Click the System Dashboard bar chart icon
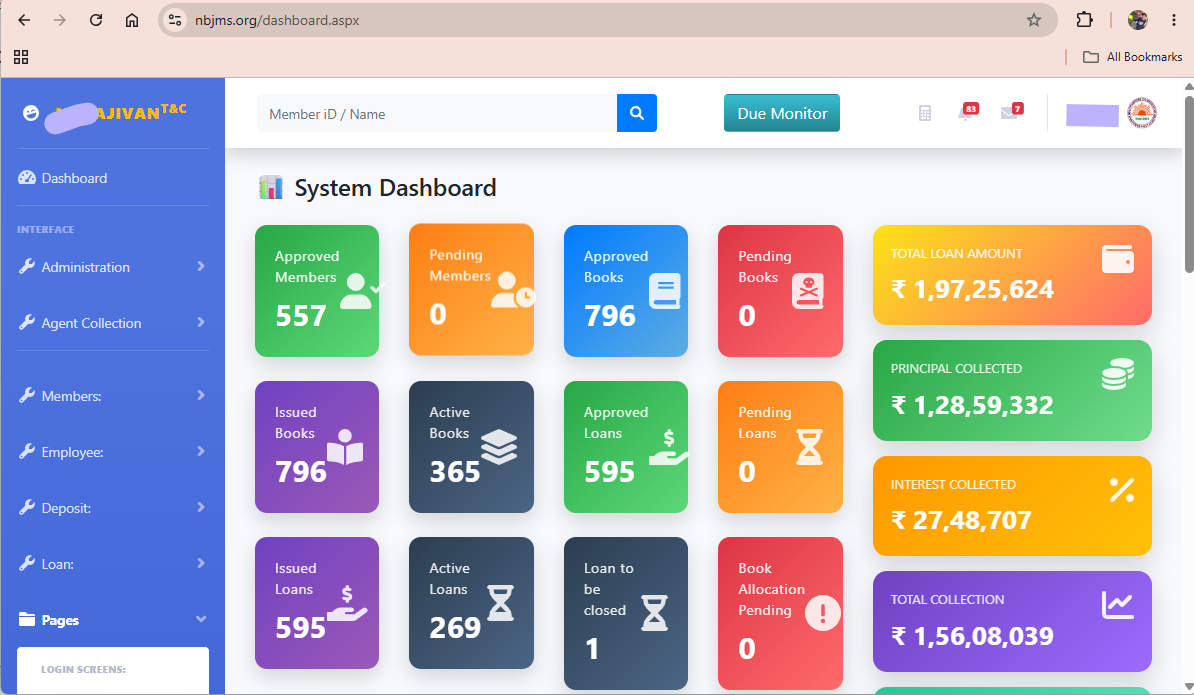 [x=270, y=187]
